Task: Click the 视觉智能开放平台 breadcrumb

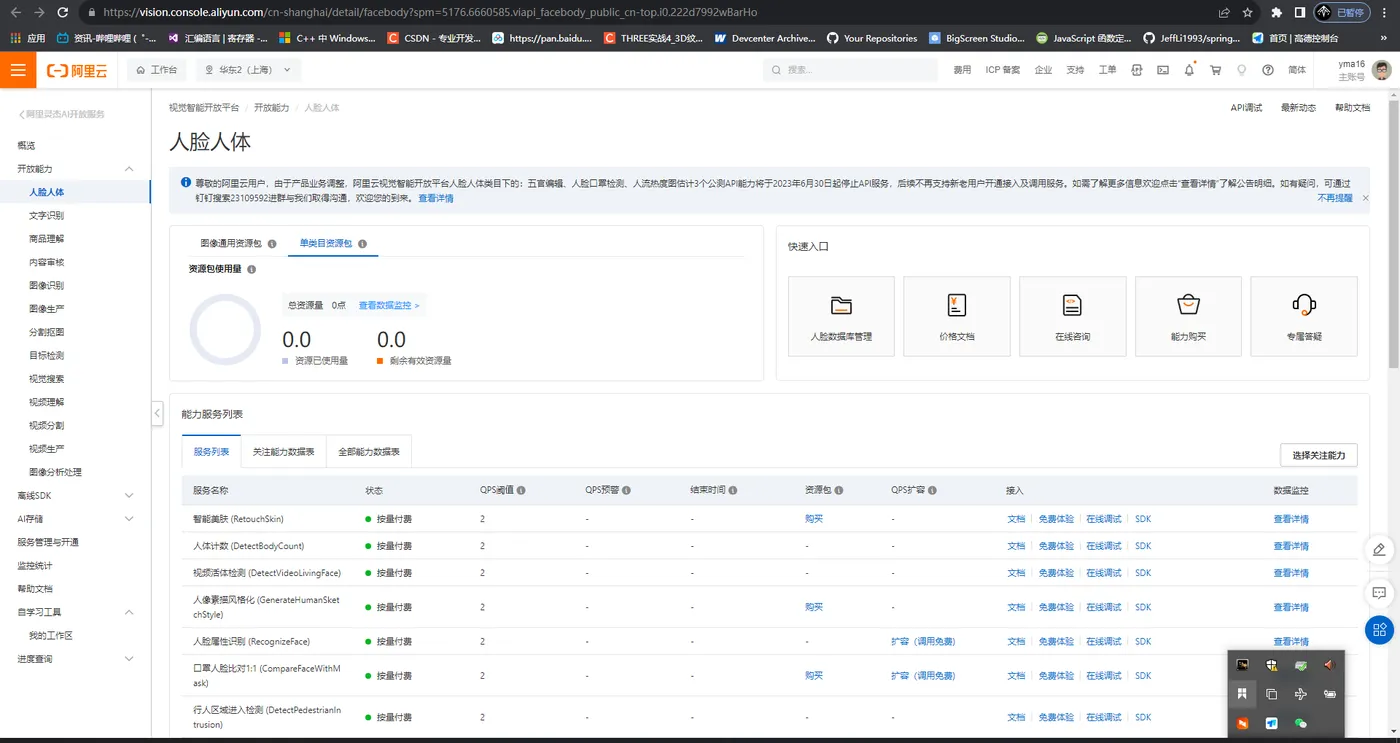Action: 204,107
